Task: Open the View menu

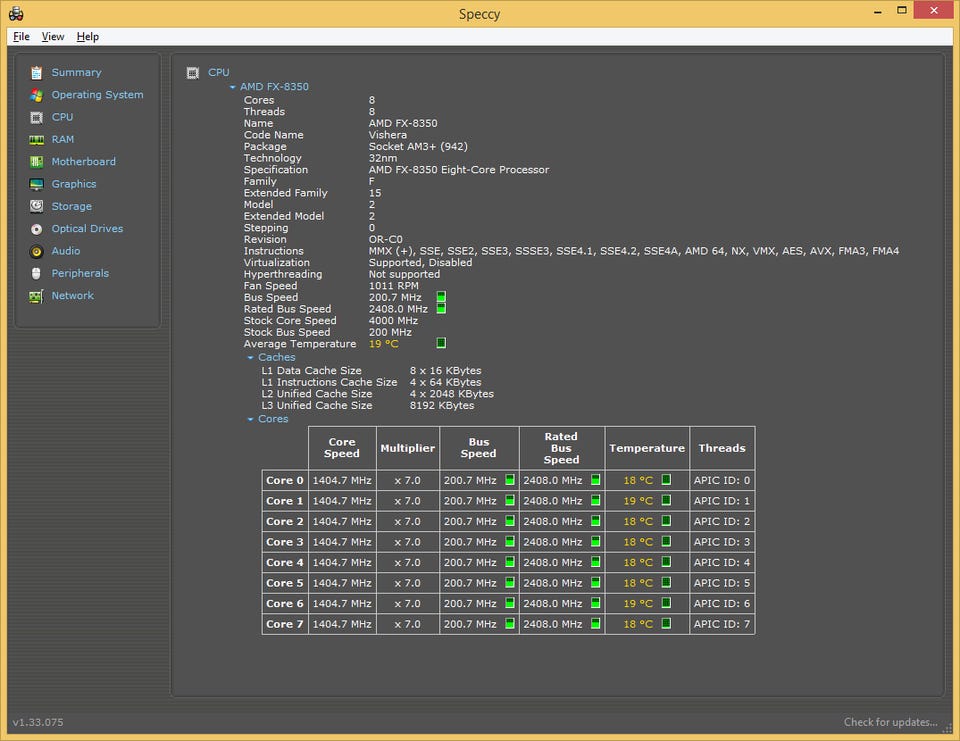Action: 53,37
